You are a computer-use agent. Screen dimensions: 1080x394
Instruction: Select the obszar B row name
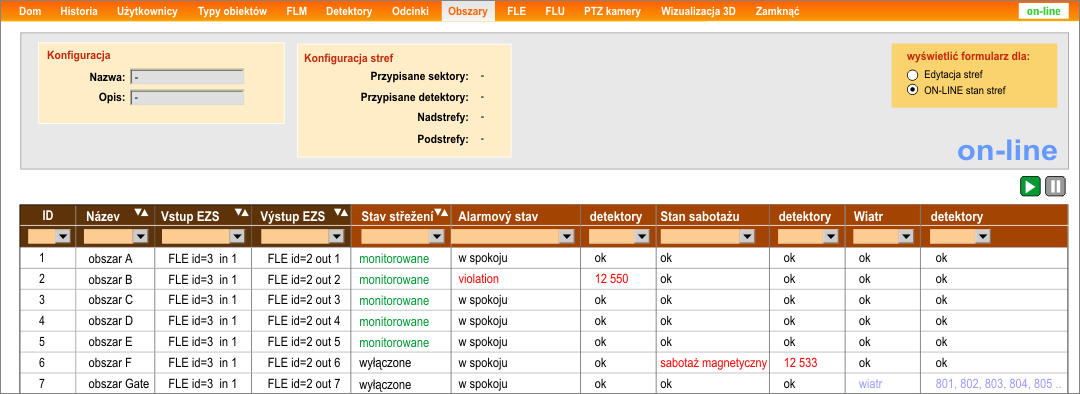click(x=110, y=280)
